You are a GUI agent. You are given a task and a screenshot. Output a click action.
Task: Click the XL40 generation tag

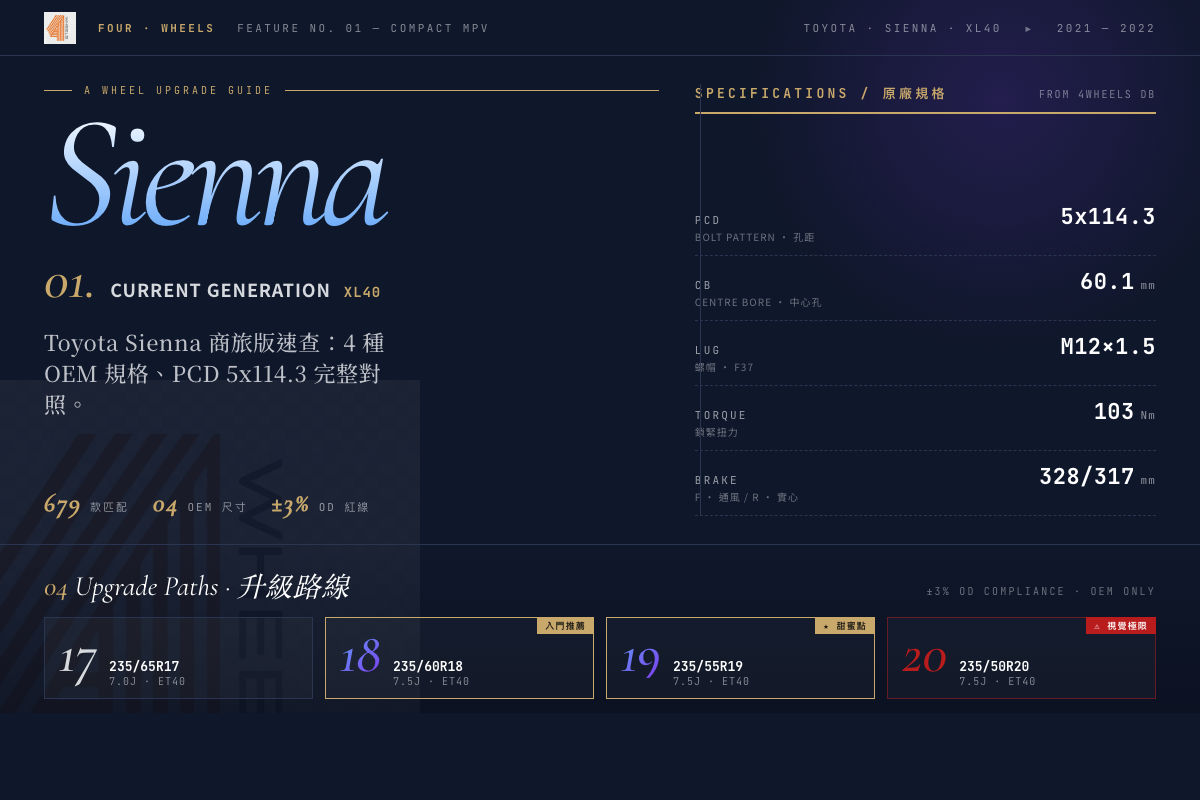[x=362, y=292]
